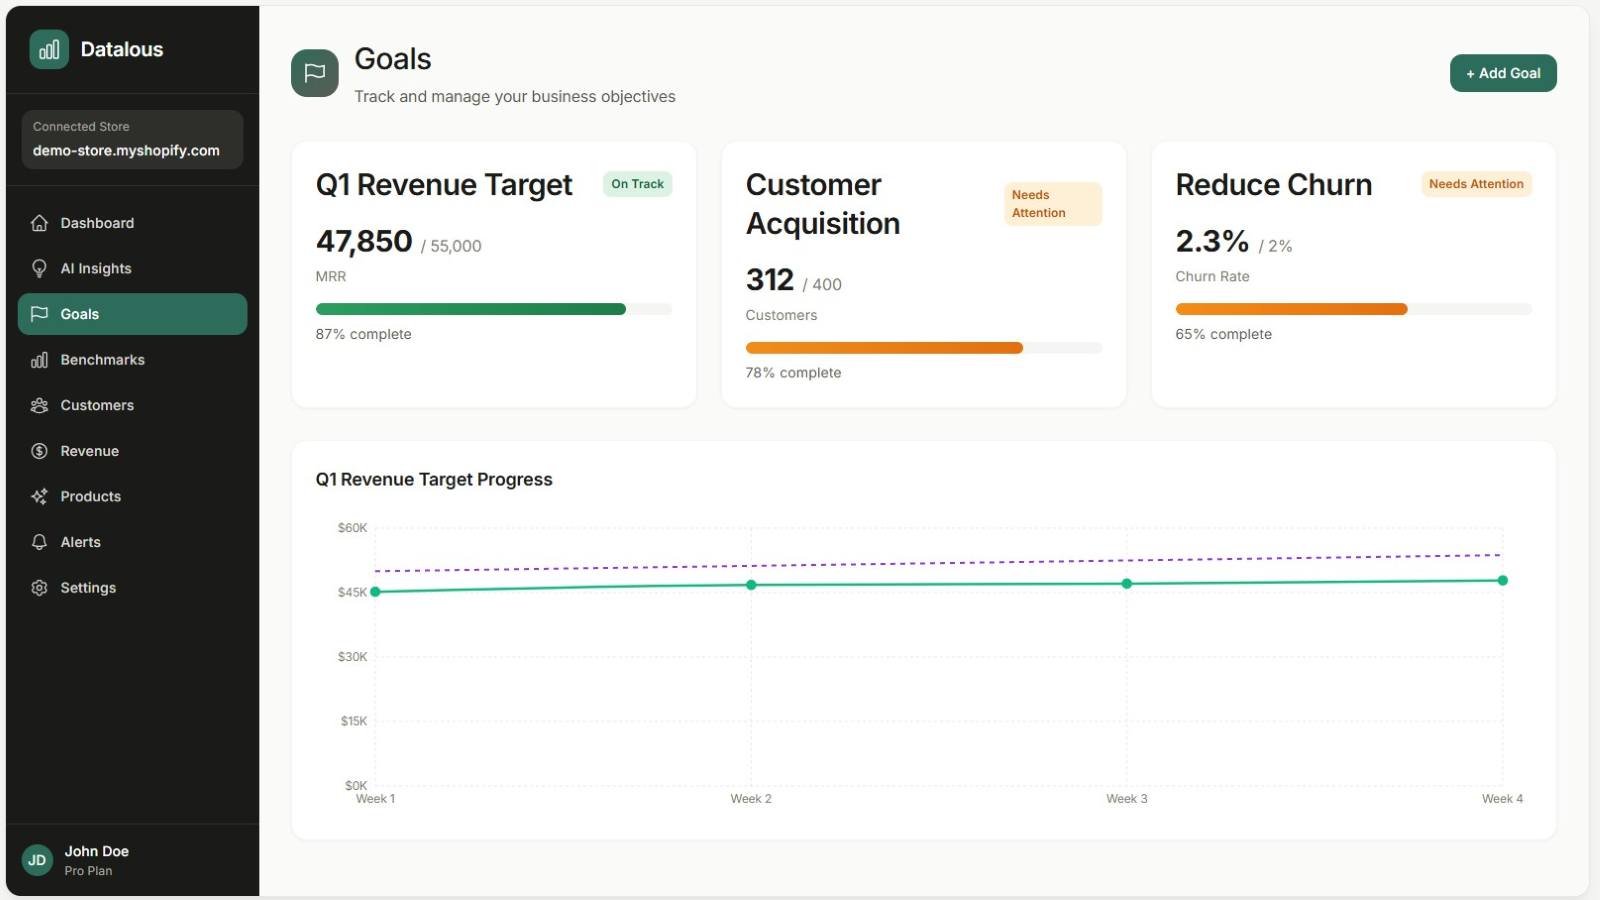Viewport: 1600px width, 900px height.
Task: Open the Settings gear icon
Action: point(39,587)
